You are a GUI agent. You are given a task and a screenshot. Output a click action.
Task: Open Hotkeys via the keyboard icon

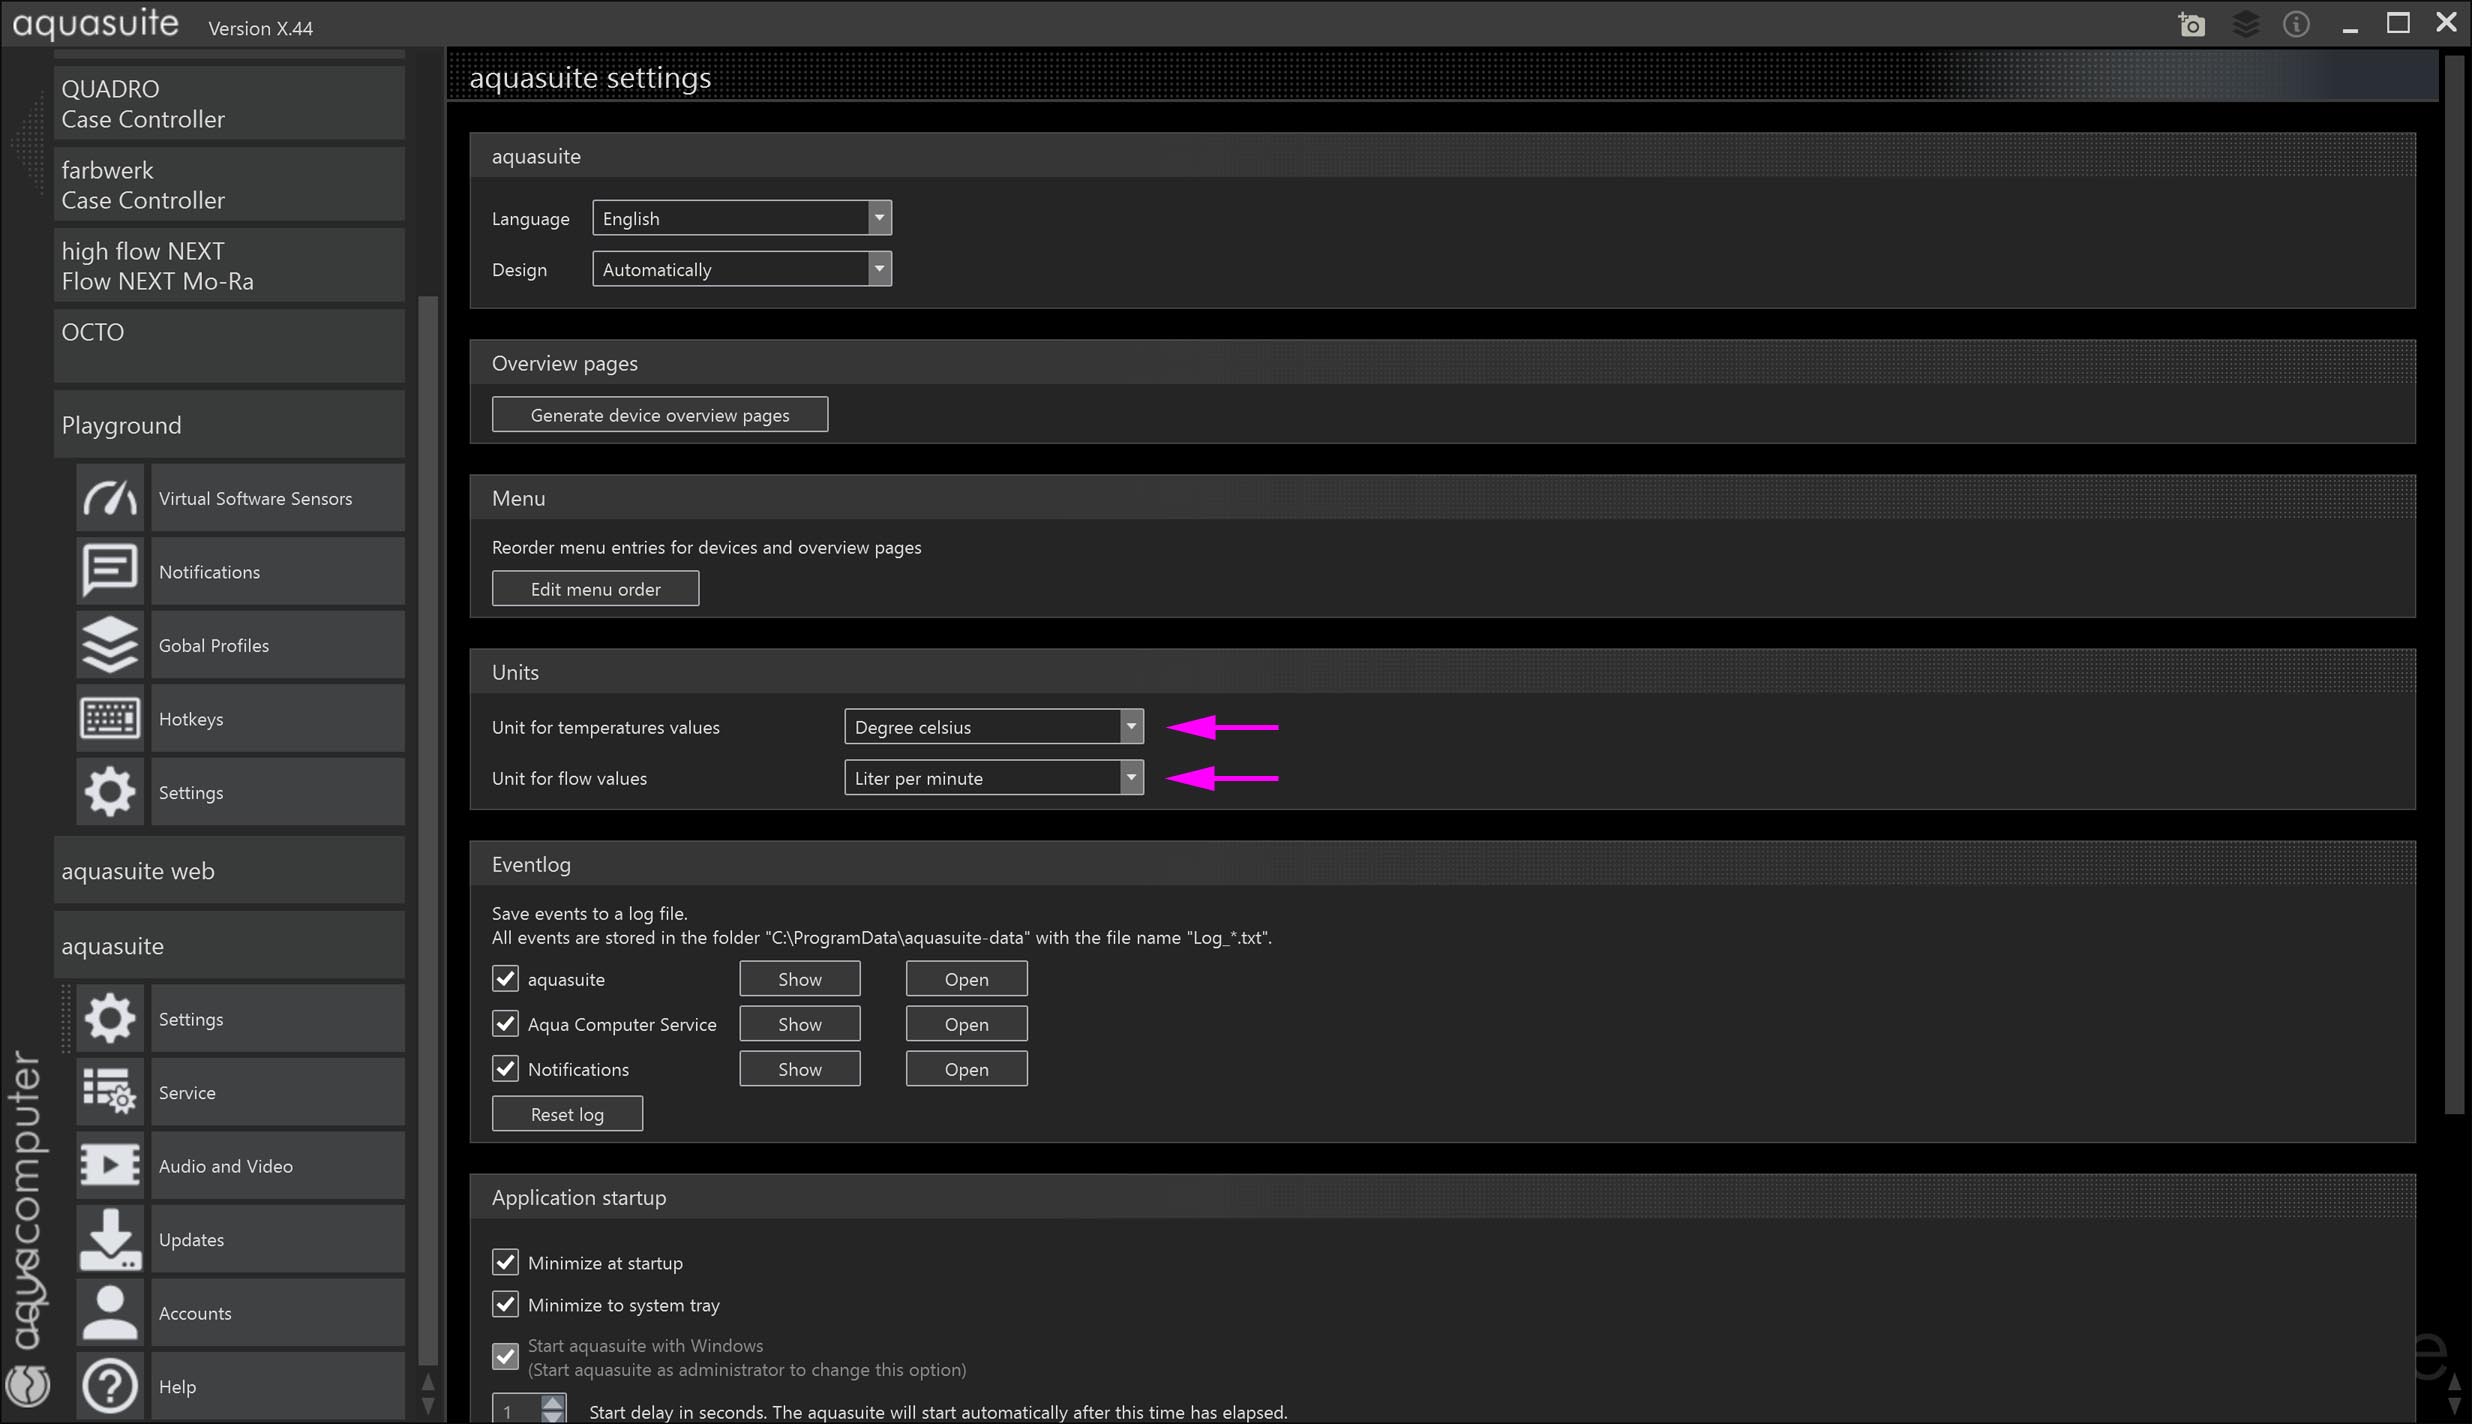[x=109, y=718]
